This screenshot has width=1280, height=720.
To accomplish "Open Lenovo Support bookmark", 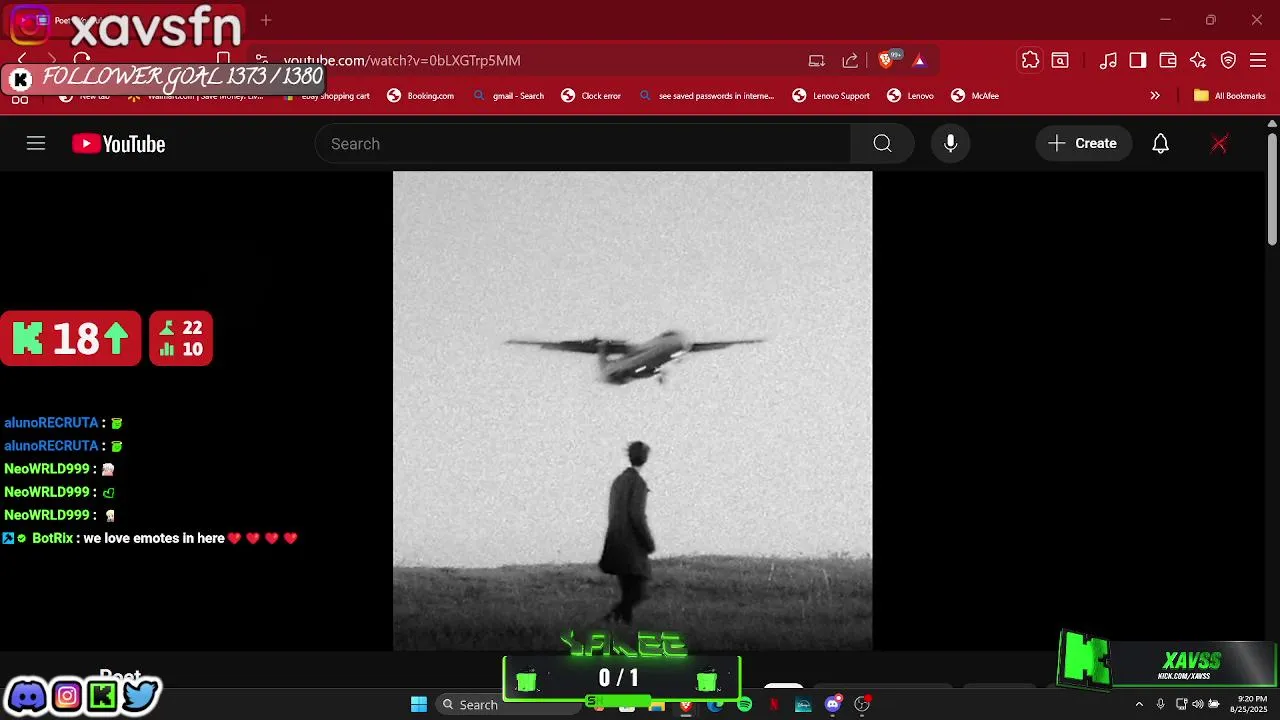I will [x=831, y=96].
